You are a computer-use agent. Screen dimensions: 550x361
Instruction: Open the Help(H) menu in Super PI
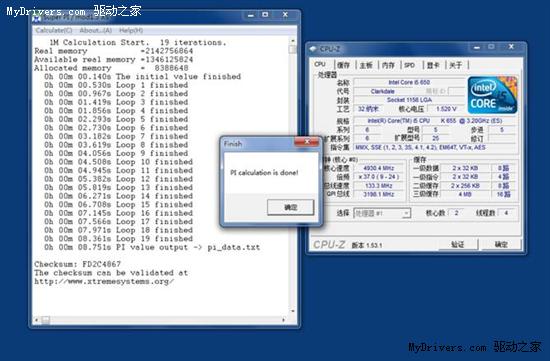tap(131, 31)
